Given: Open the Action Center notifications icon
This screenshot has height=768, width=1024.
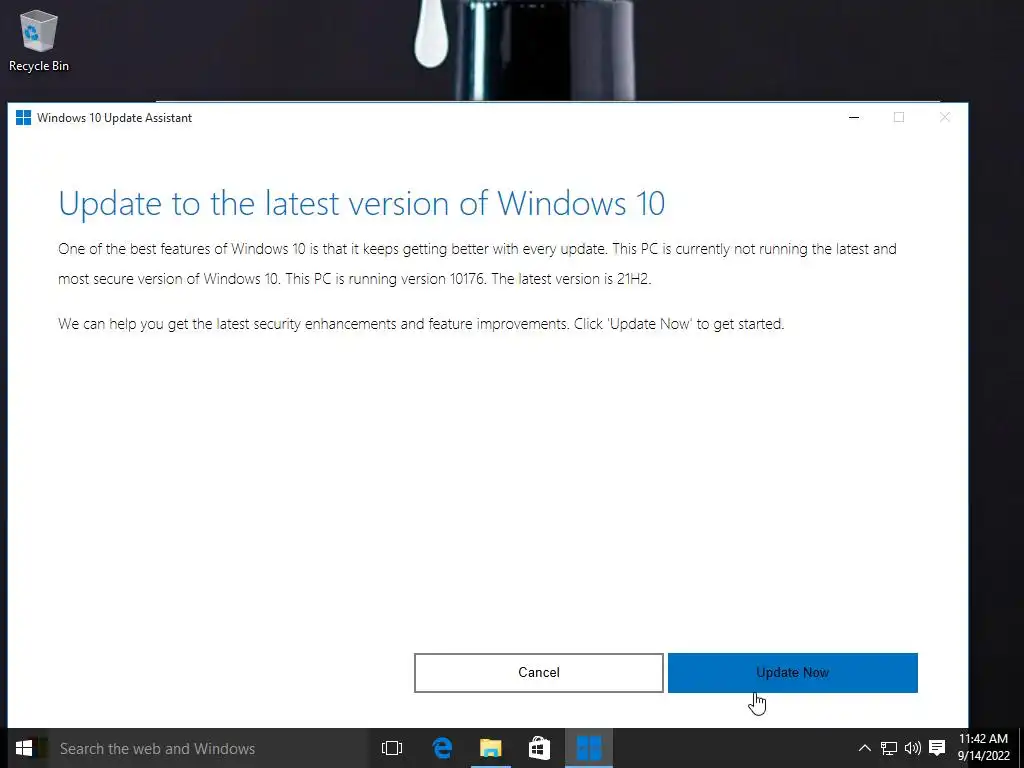Looking at the screenshot, I should pyautogui.click(x=937, y=748).
